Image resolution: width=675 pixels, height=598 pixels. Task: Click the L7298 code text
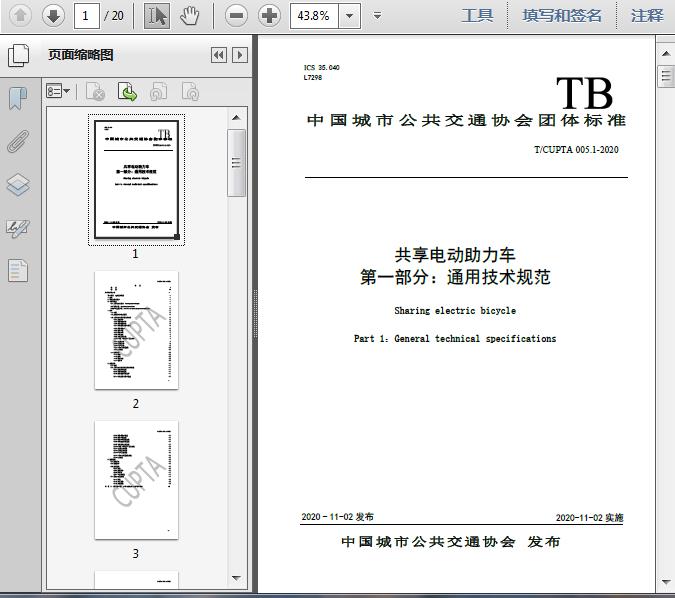[313, 77]
